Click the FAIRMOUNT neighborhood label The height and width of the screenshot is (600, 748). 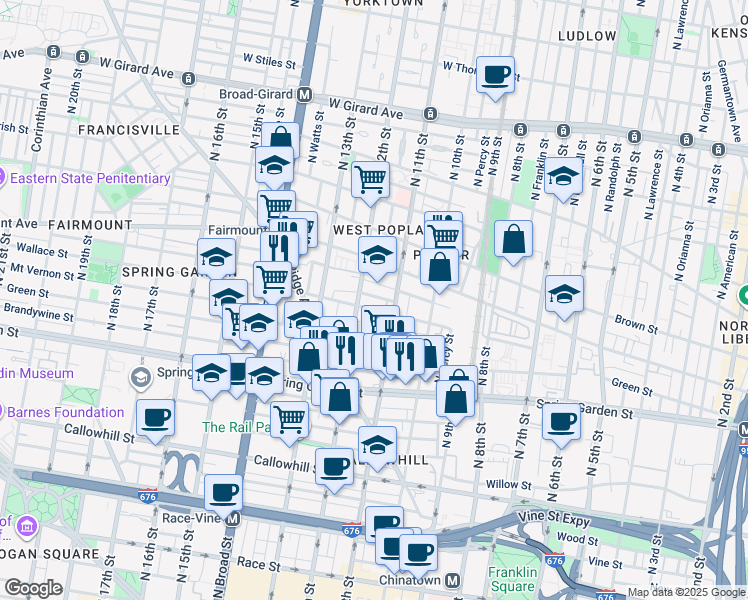coord(91,225)
